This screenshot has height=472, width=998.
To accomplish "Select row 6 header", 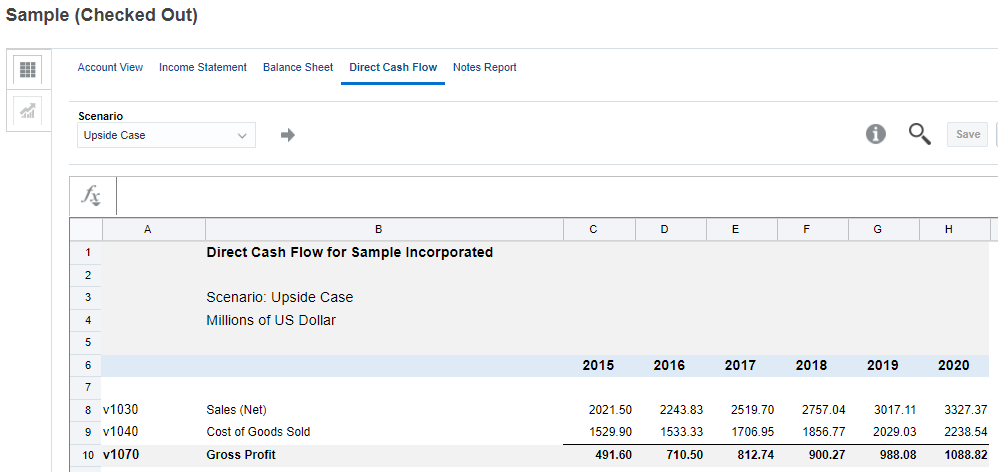I will point(86,366).
